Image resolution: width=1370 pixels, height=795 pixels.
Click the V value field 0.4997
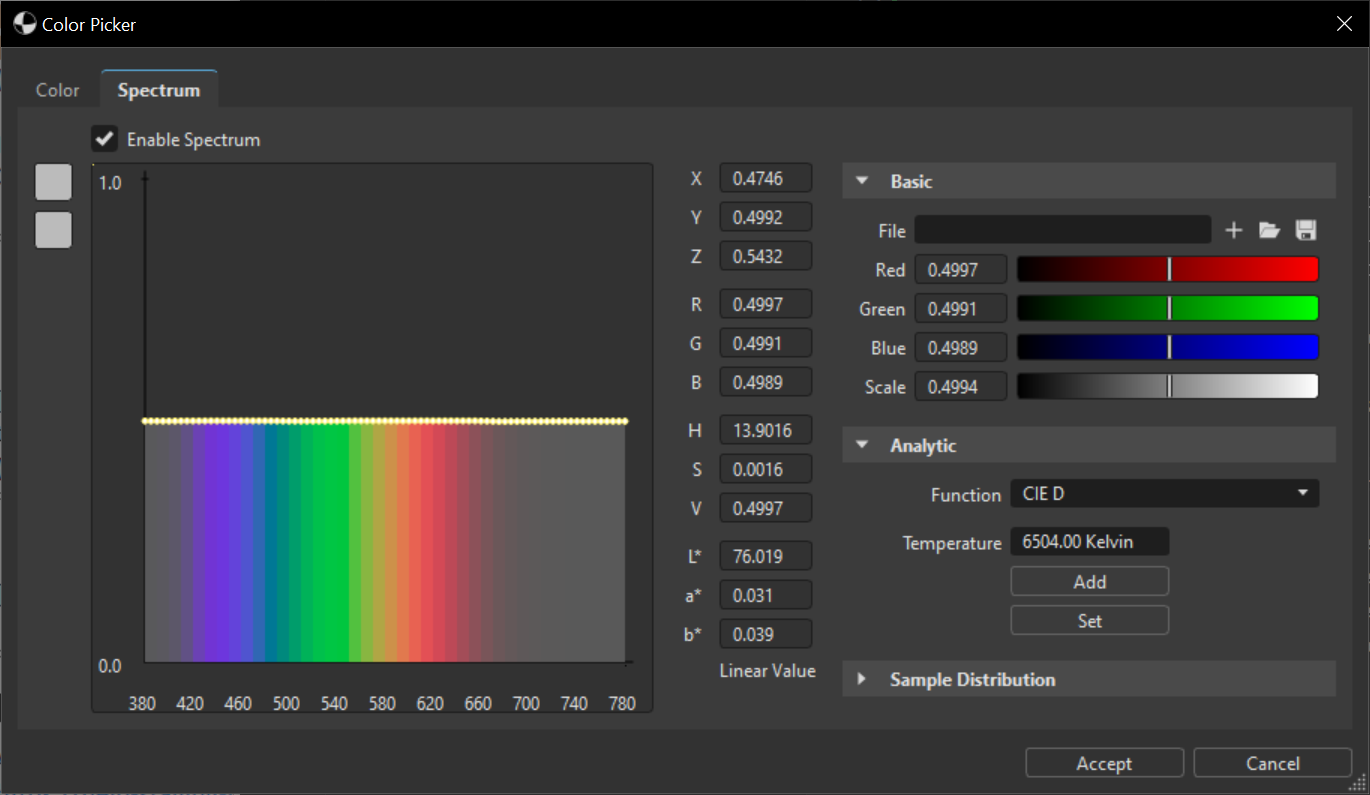click(766, 508)
